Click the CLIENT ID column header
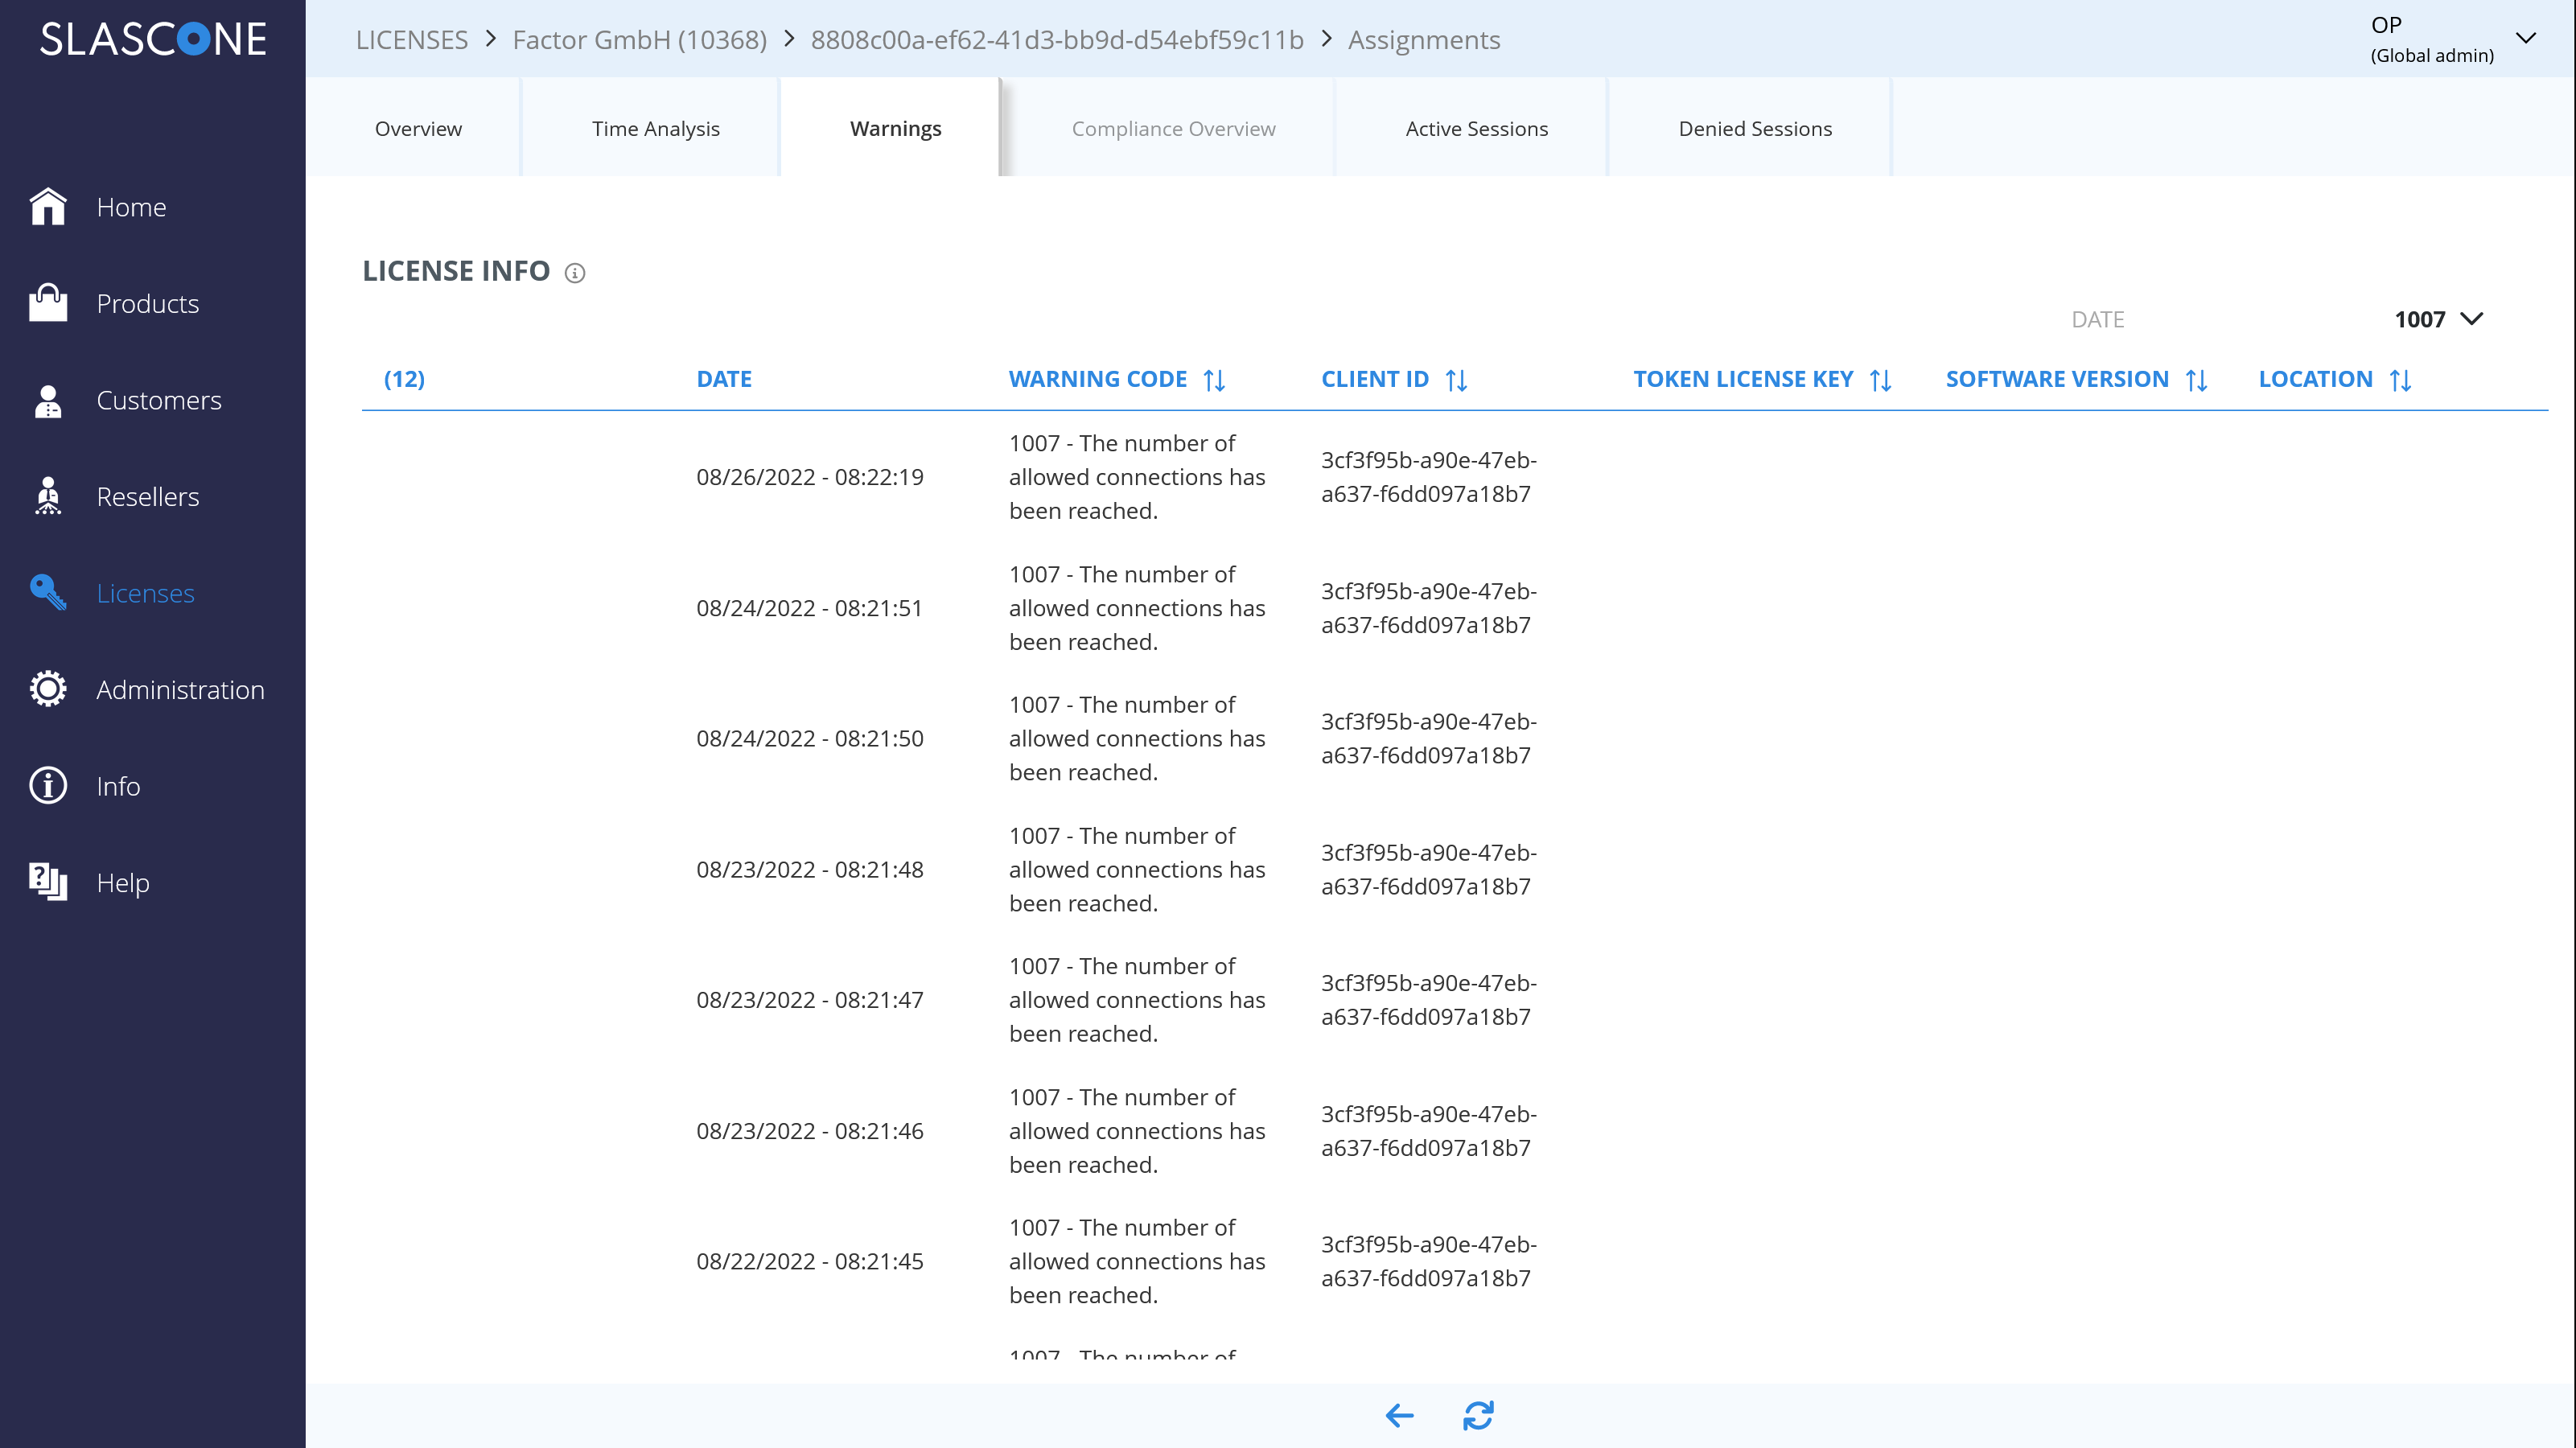Screen dimensions: 2576x1448 1374,379
